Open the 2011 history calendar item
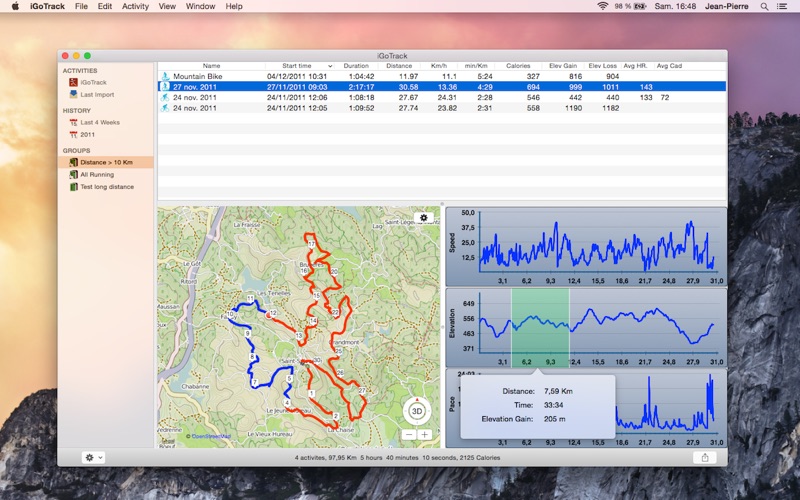 [x=88, y=134]
